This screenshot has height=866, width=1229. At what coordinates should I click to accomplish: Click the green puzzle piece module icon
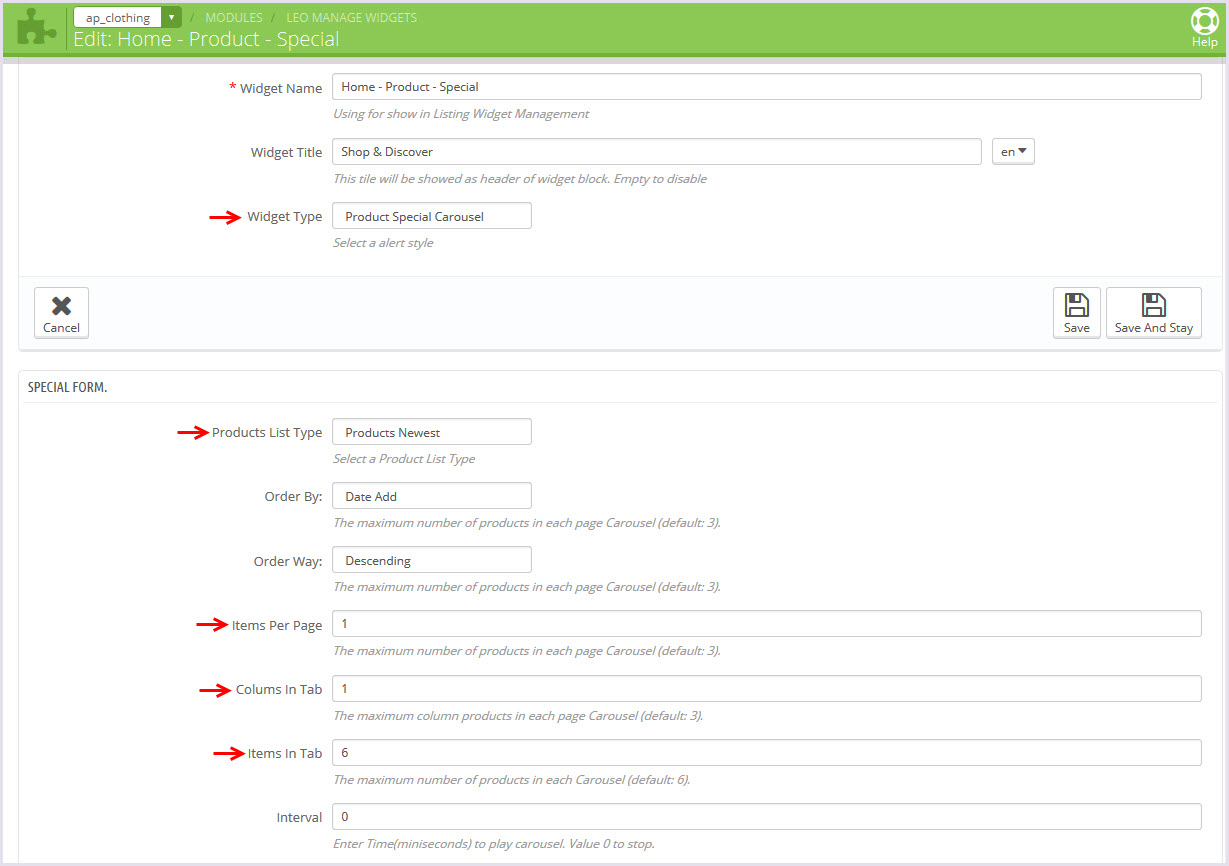[37, 27]
